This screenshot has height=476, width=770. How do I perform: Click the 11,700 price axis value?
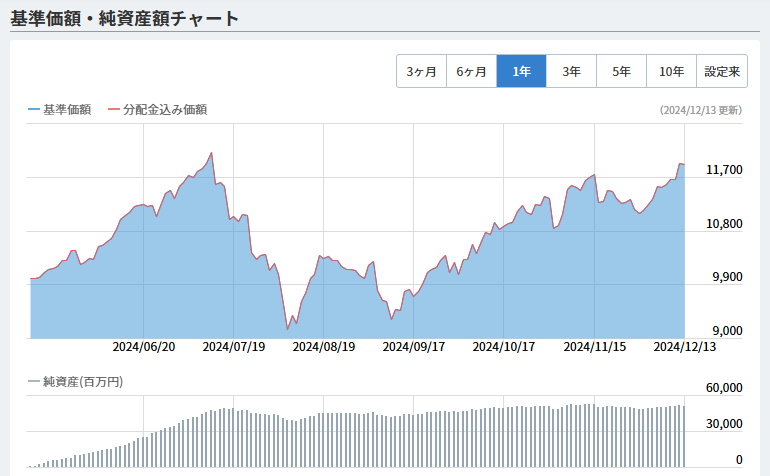click(724, 170)
